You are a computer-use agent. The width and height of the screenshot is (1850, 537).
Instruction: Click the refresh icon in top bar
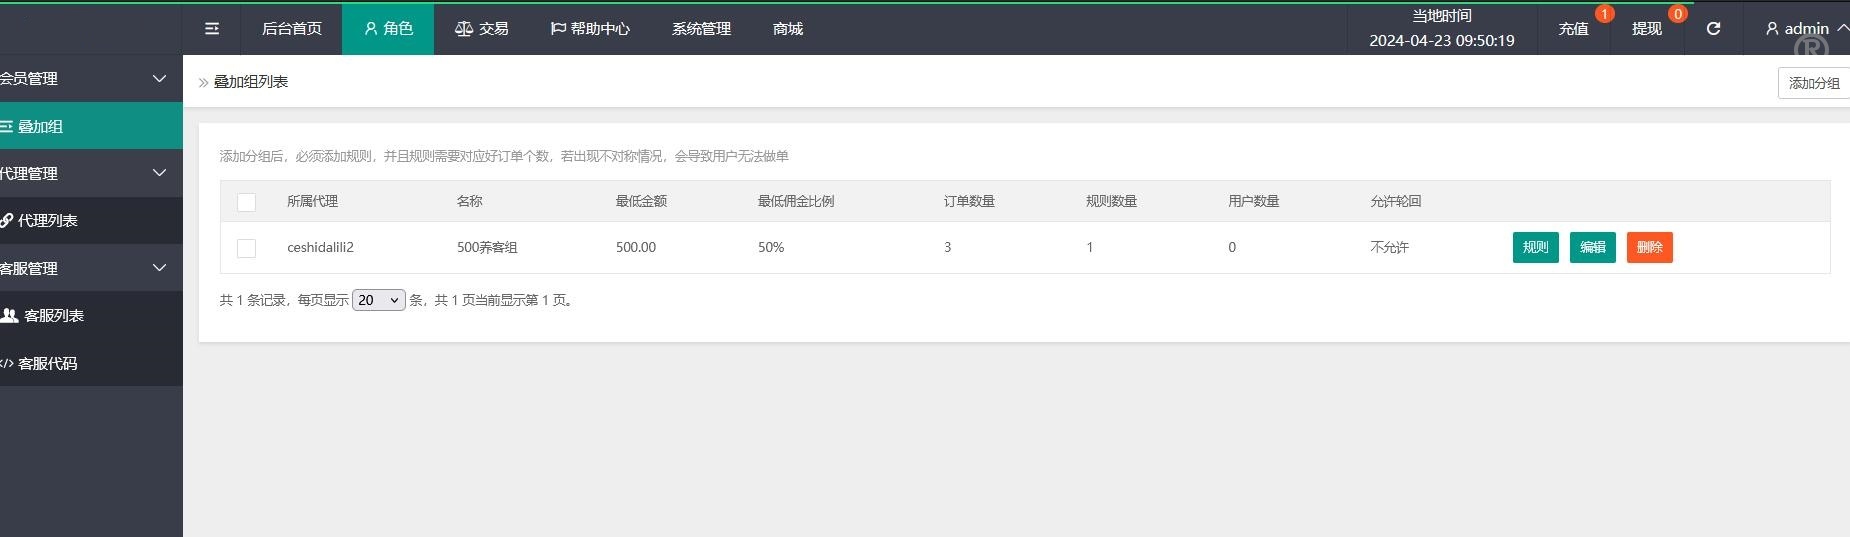click(x=1713, y=29)
